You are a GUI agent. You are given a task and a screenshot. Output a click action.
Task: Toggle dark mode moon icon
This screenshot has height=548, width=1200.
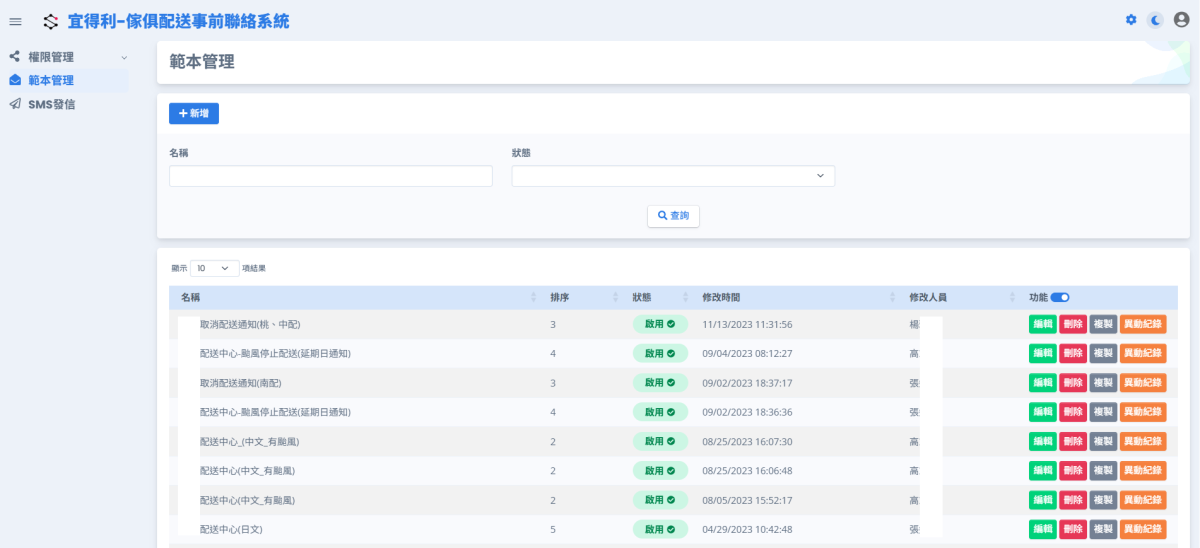(1155, 20)
